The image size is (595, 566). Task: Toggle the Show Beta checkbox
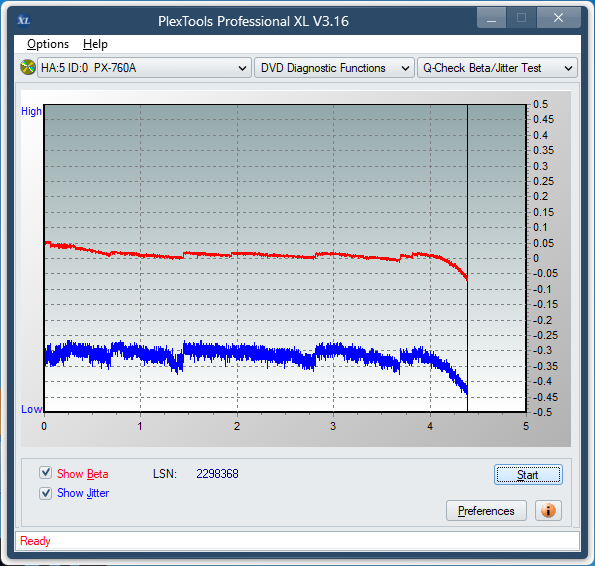tap(46, 473)
